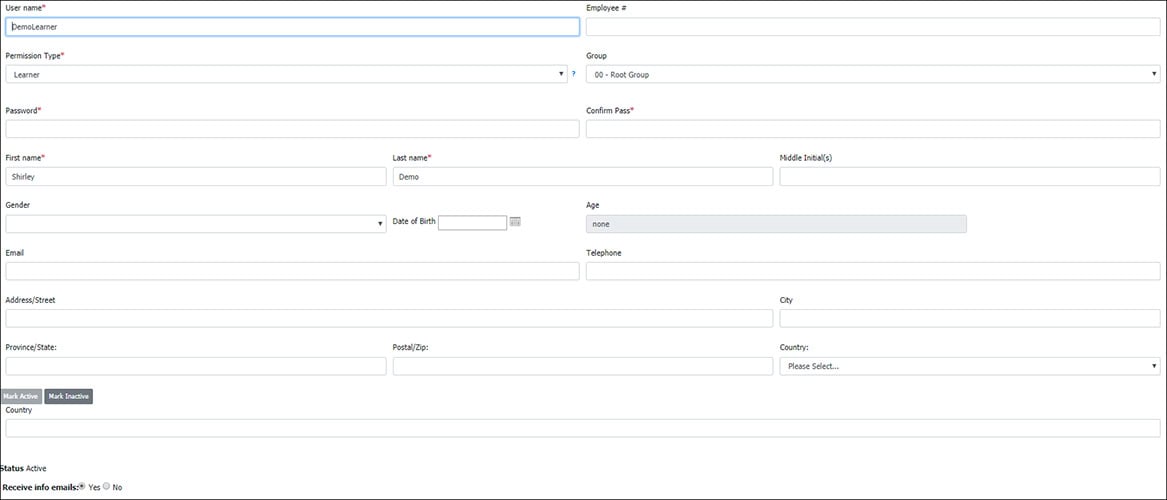Open the Country Please Select dropdown

[x=969, y=366]
